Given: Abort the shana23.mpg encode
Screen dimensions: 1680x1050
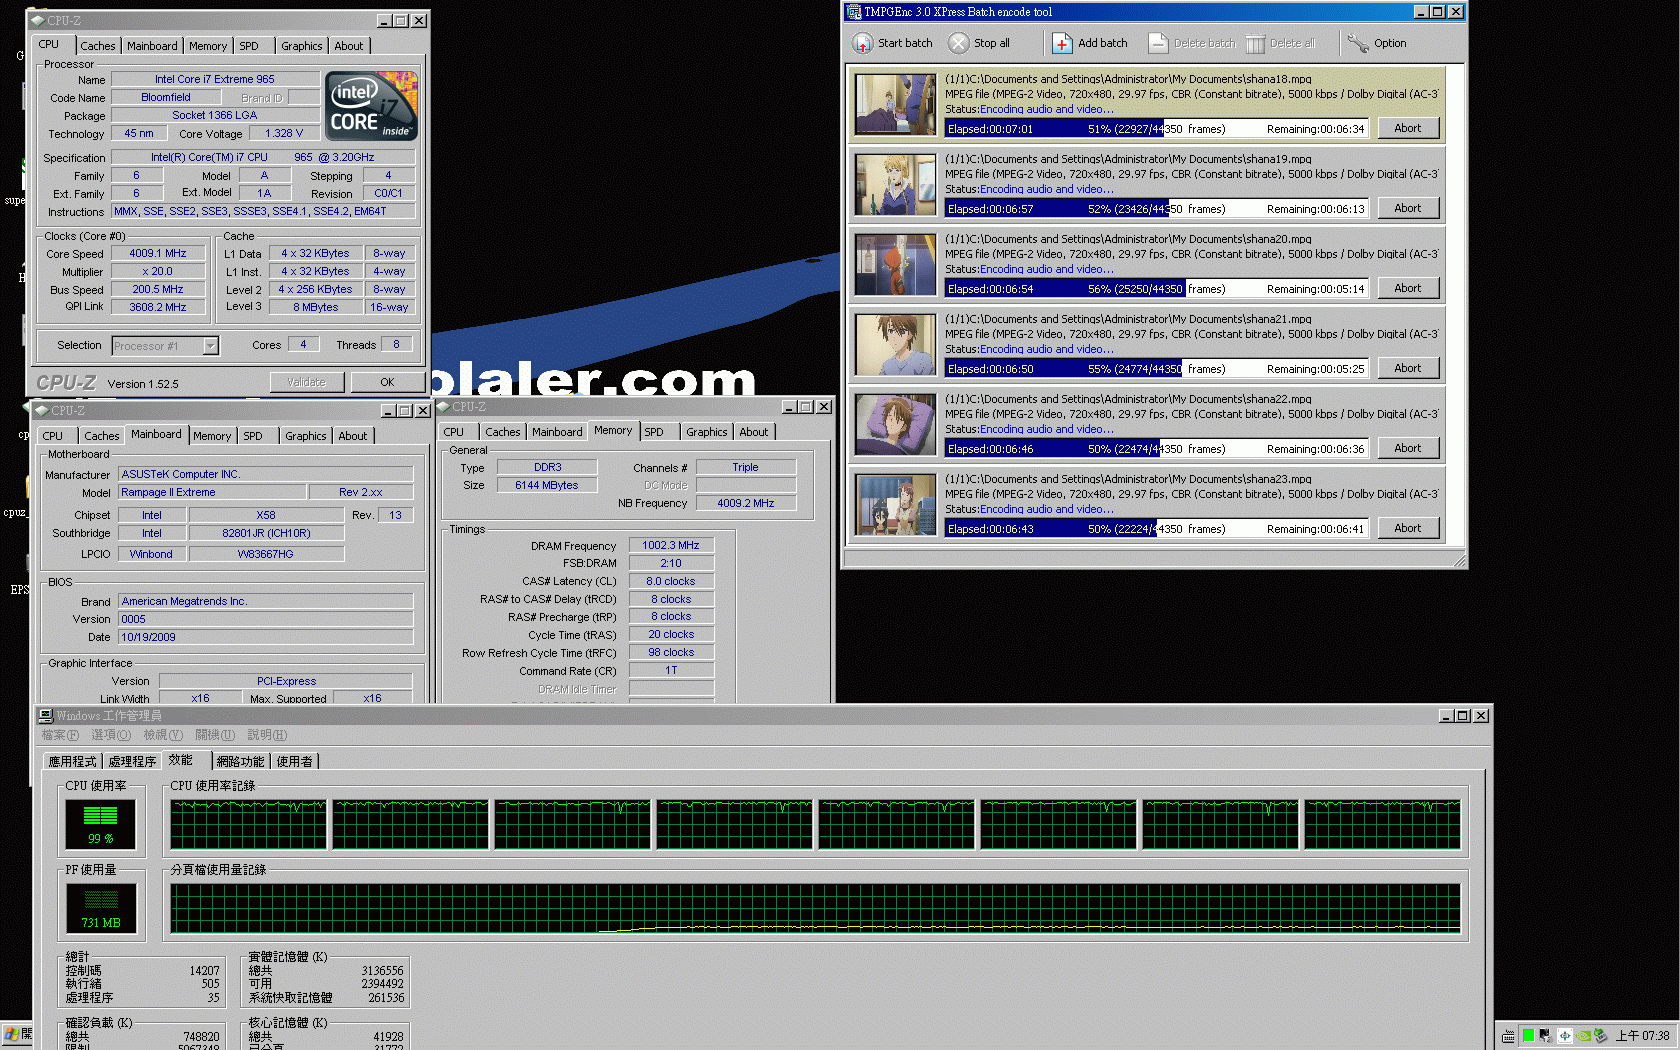Looking at the screenshot, I should tap(1407, 528).
